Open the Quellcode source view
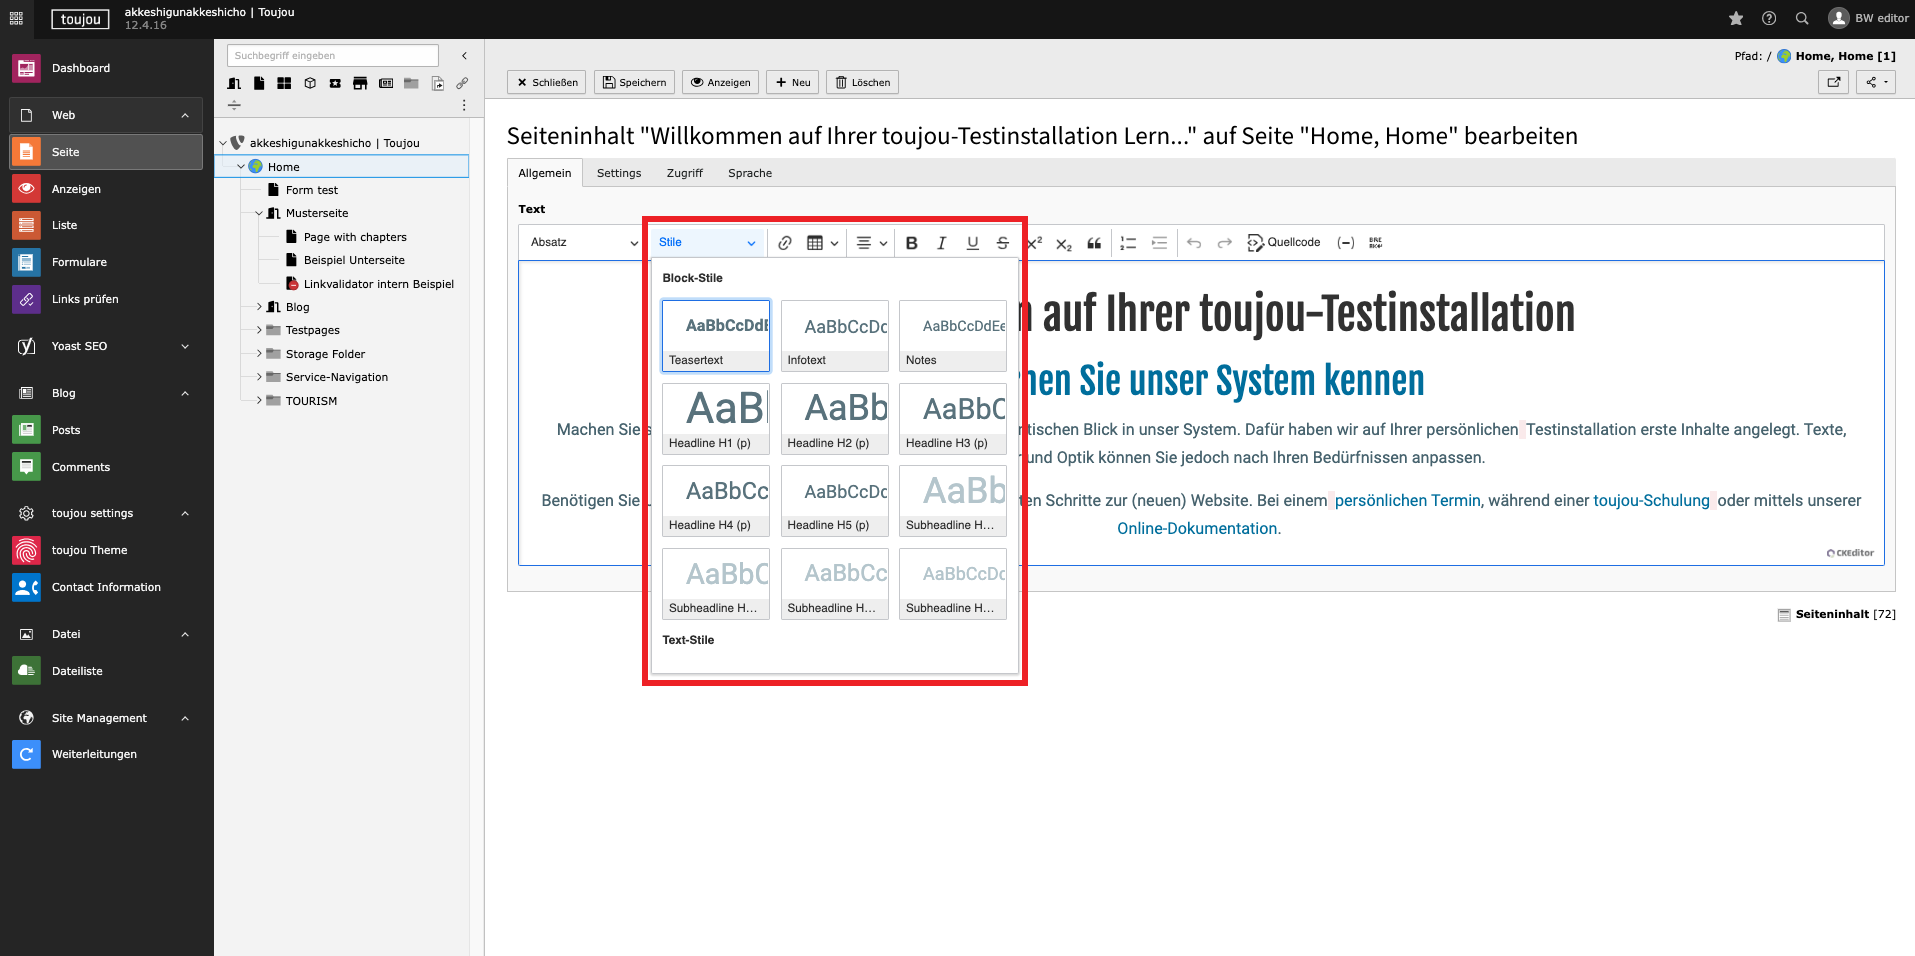1915x956 pixels. click(x=1284, y=243)
